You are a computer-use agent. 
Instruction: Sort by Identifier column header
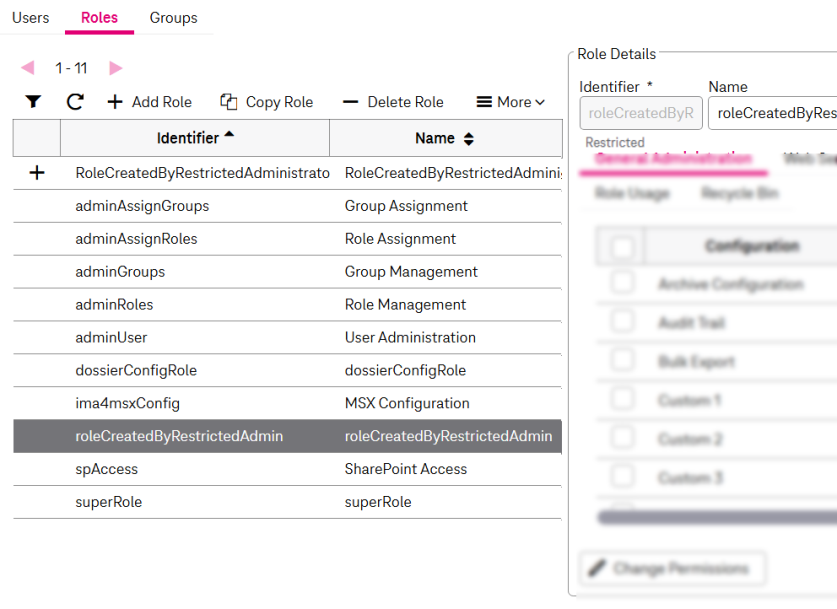195,138
